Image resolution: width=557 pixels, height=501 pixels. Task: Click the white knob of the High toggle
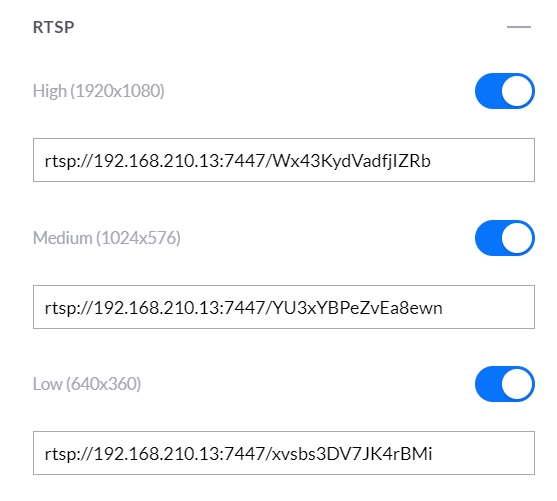517,91
